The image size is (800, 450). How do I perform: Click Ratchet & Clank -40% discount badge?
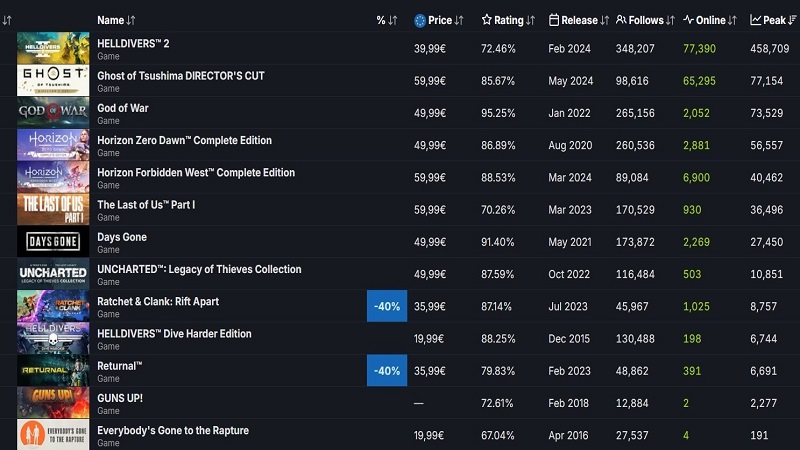[x=387, y=306]
